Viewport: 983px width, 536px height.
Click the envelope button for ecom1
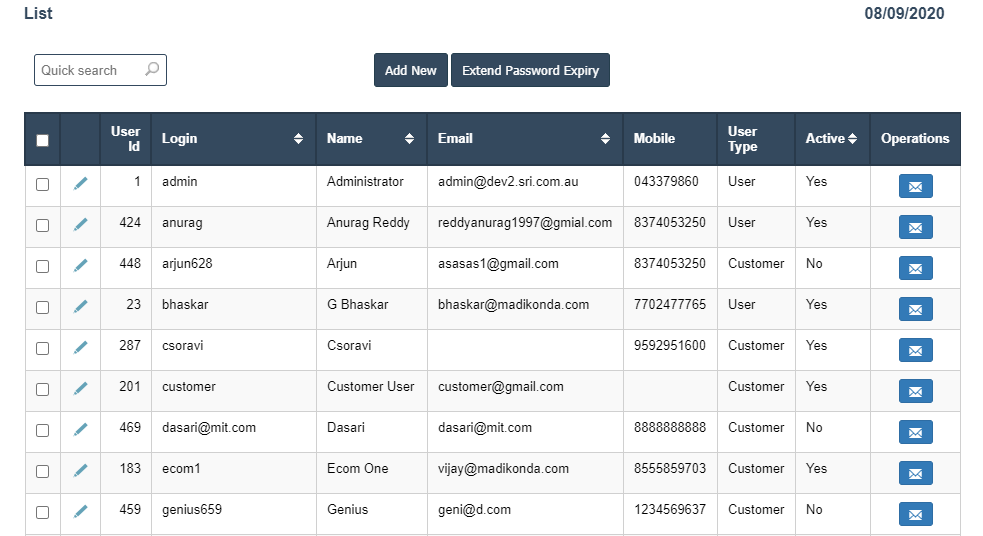coord(915,473)
